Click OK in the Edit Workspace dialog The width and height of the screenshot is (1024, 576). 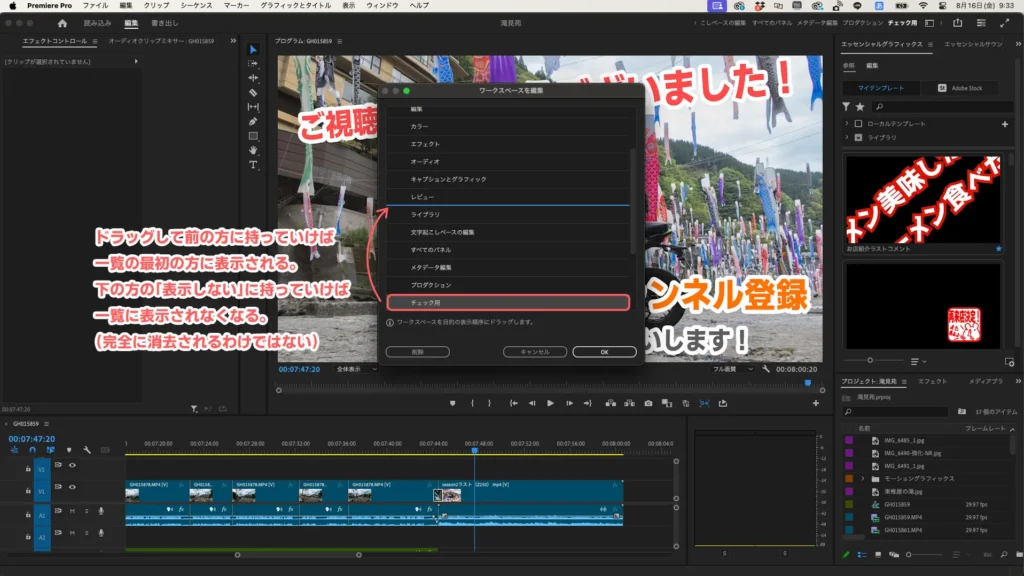pos(604,351)
